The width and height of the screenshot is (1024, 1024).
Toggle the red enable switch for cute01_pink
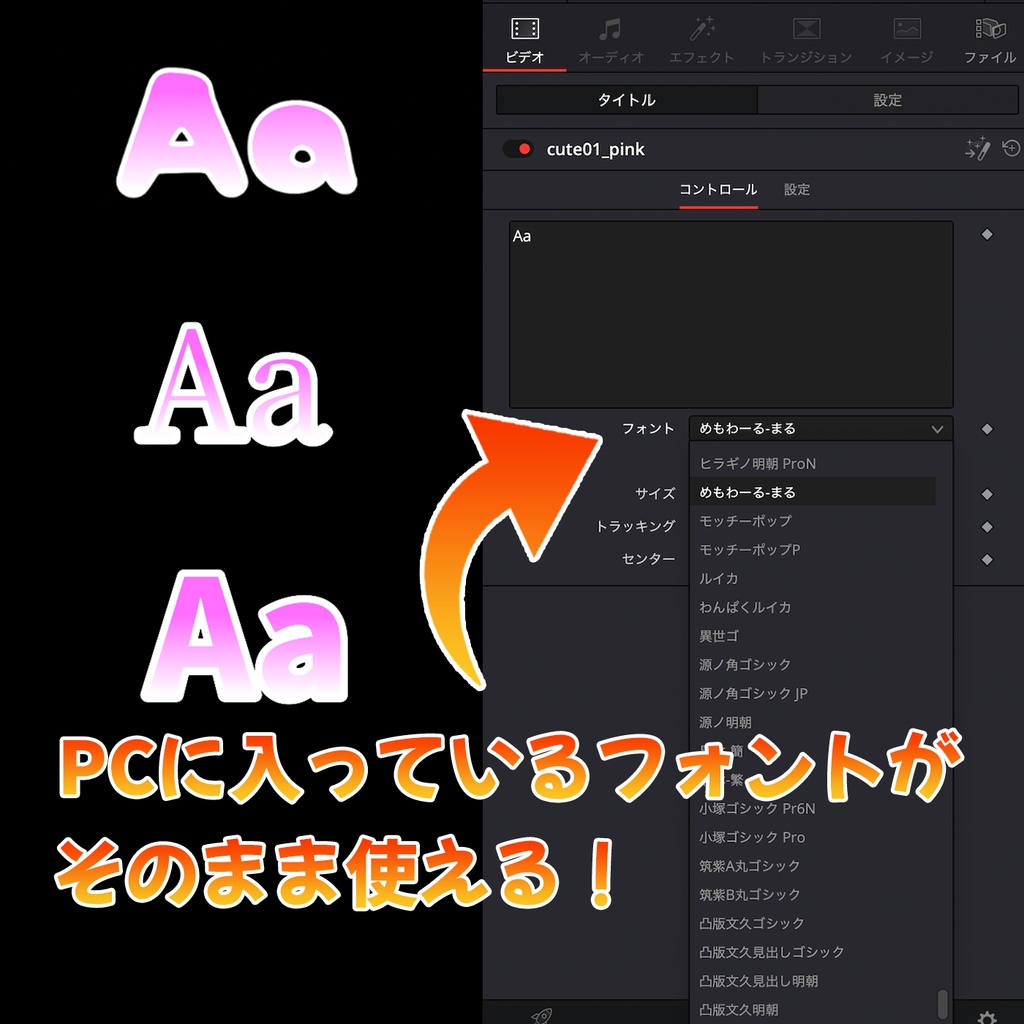[x=516, y=148]
